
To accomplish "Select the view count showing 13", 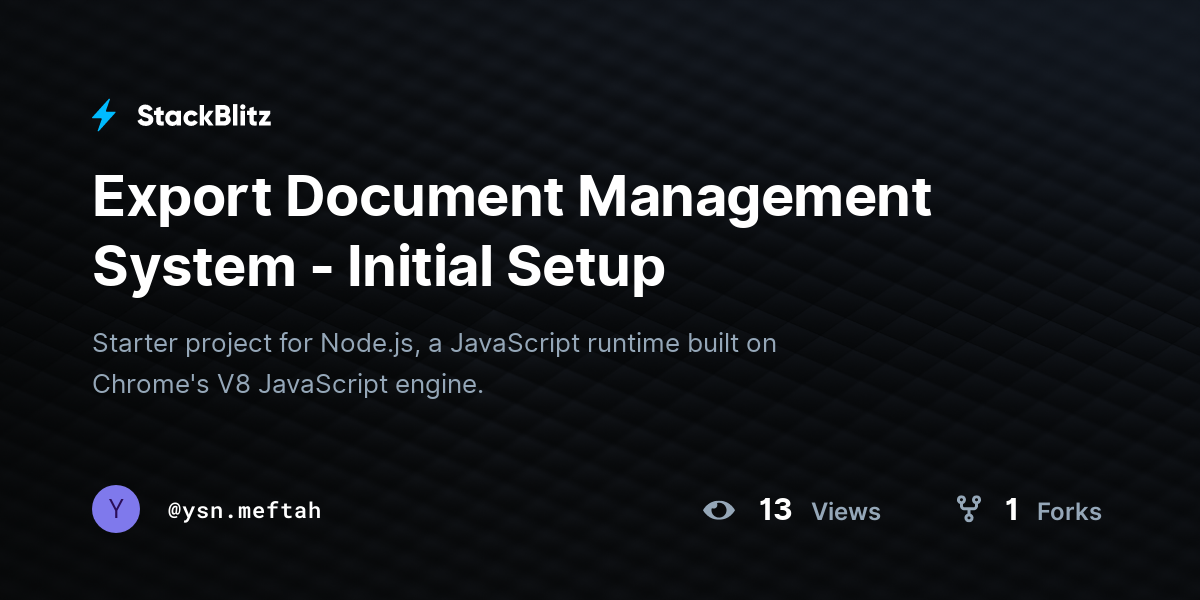I will tap(775, 510).
